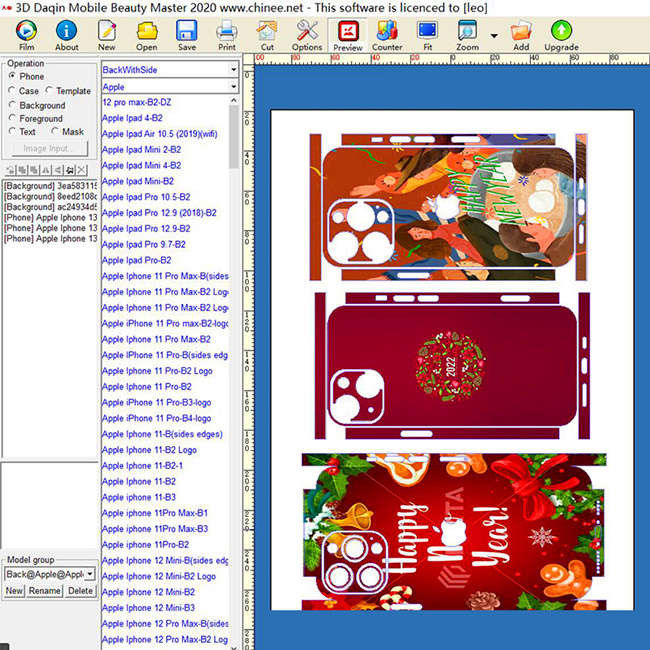Viewport: 650px width, 650px height.
Task: Click the Film toolbar icon
Action: pyautogui.click(x=26, y=34)
